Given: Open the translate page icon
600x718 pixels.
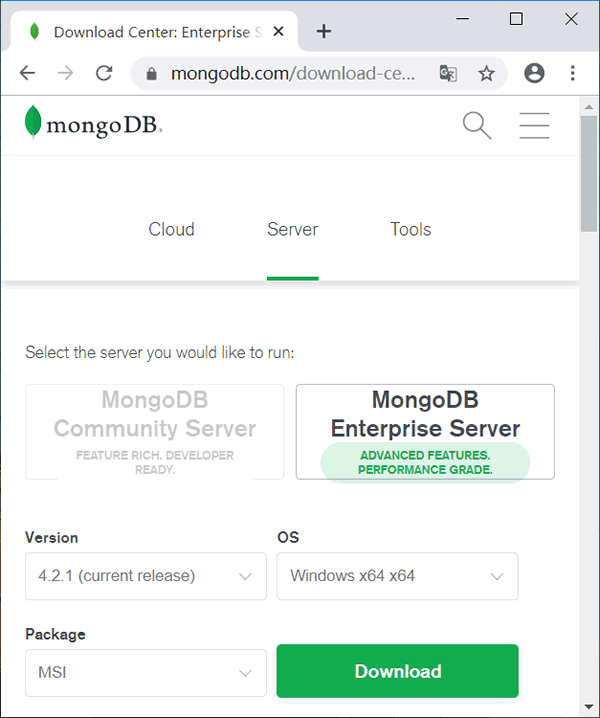Looking at the screenshot, I should pyautogui.click(x=448, y=73).
